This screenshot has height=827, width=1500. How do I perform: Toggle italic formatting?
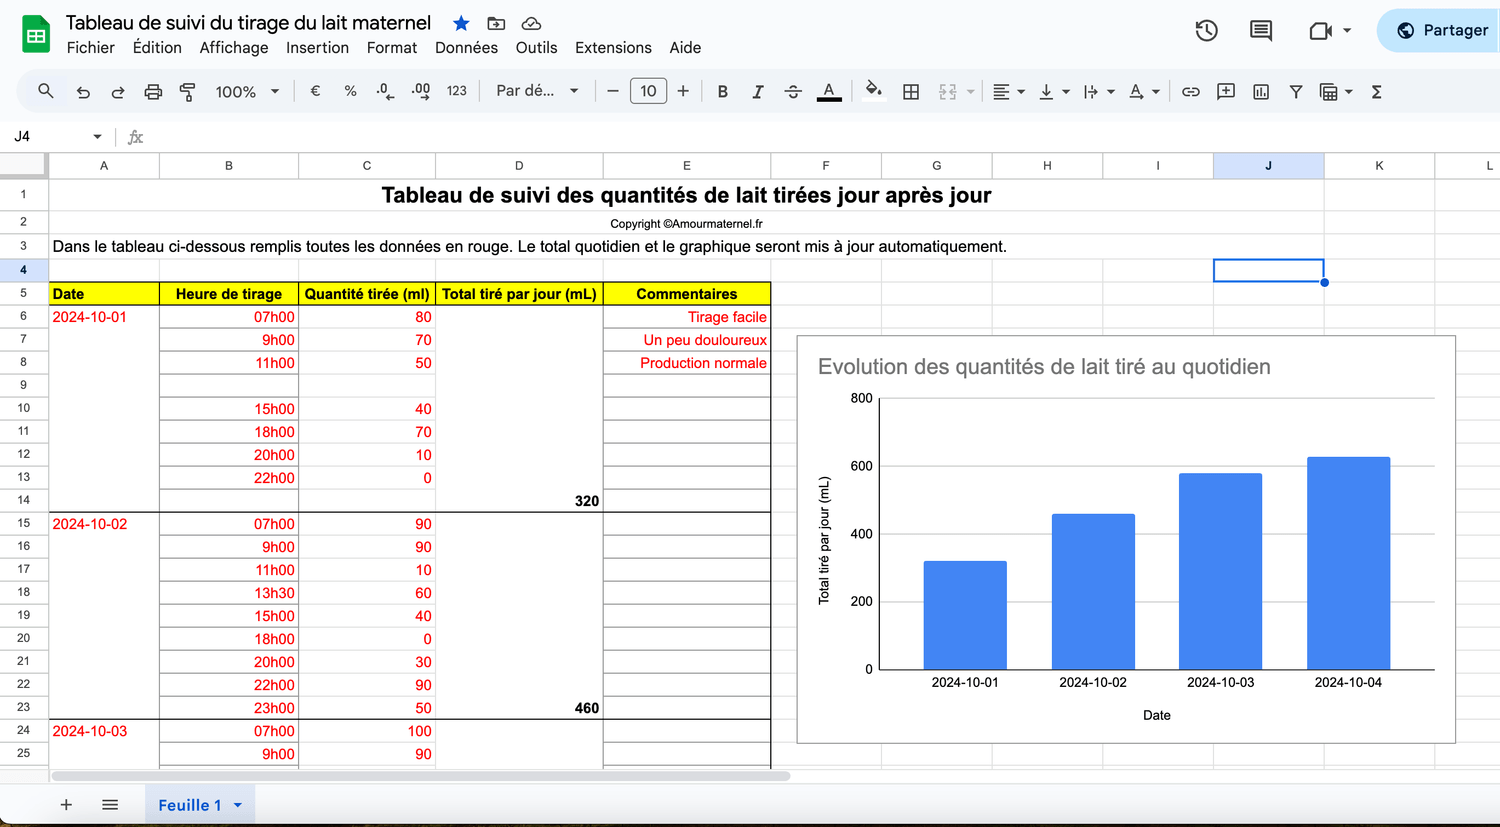pos(758,92)
